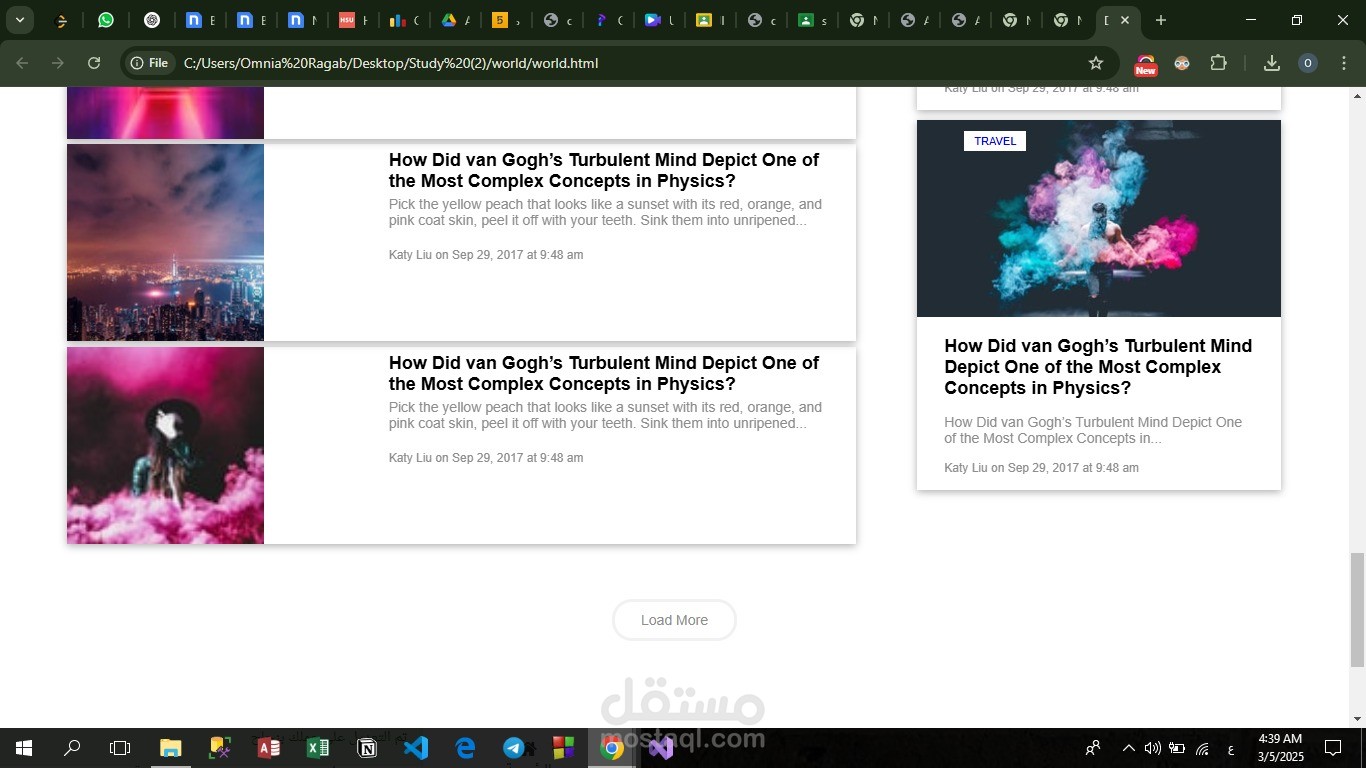This screenshot has height=768, width=1366.
Task: Open File Explorer from the taskbar
Action: tap(171, 748)
